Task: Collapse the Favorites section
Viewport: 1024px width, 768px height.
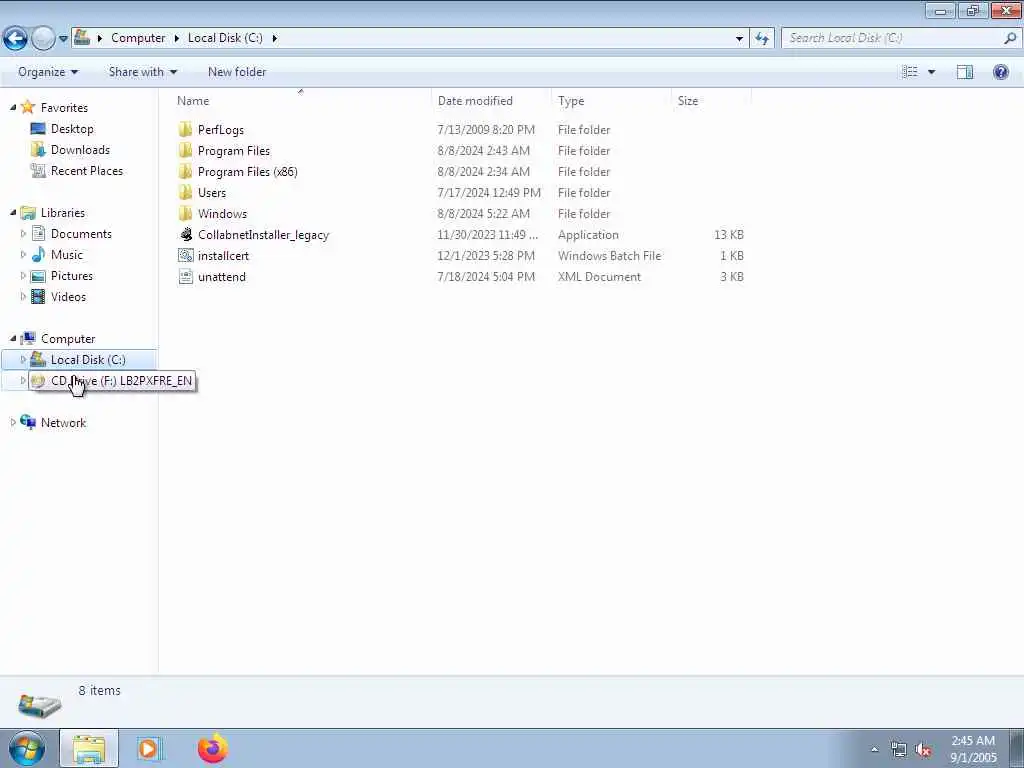Action: click(x=13, y=107)
